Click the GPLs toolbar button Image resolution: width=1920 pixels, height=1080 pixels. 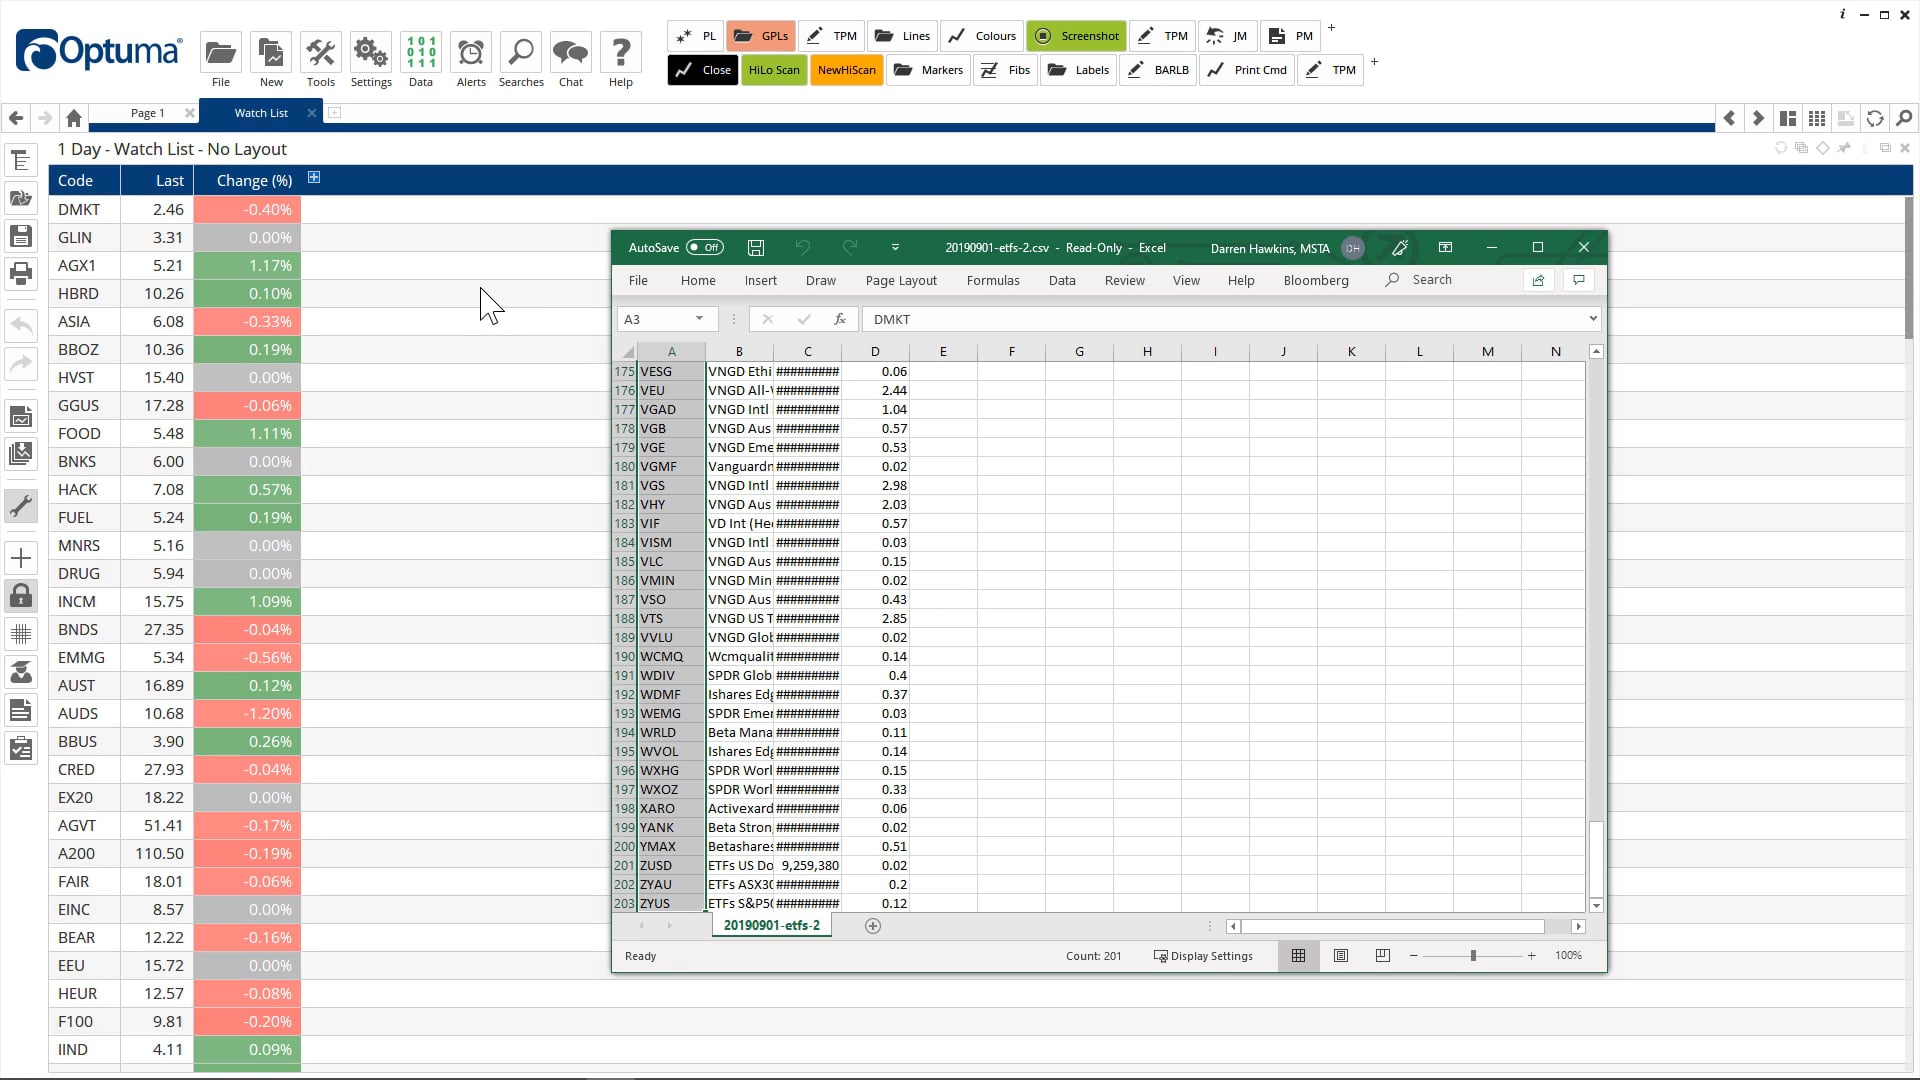[762, 36]
